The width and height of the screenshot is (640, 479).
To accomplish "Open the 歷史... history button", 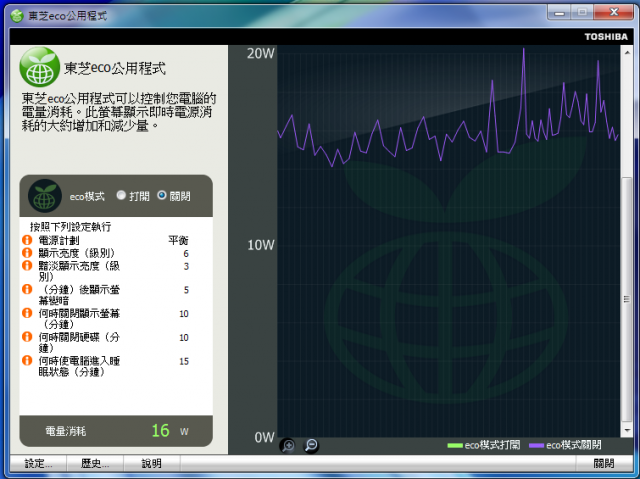I will (95, 463).
